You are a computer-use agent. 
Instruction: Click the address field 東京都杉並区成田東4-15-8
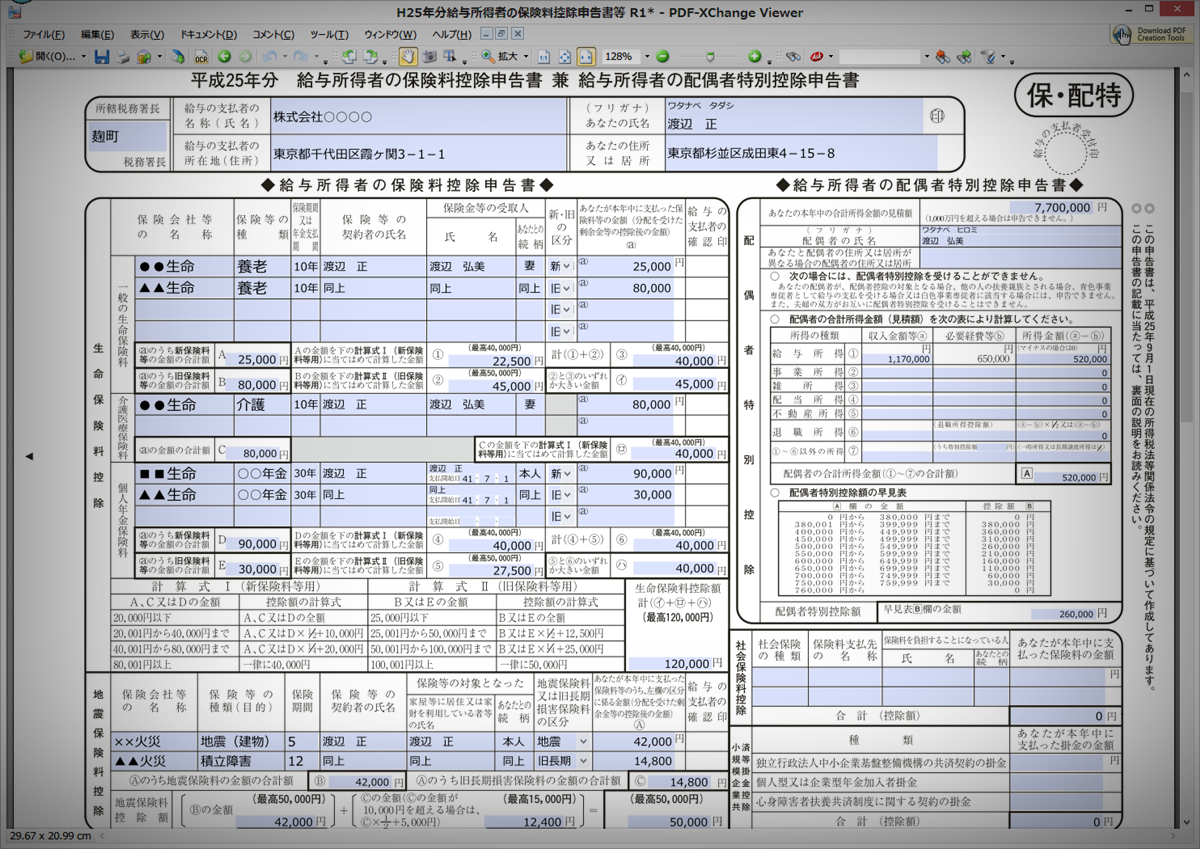(802, 153)
